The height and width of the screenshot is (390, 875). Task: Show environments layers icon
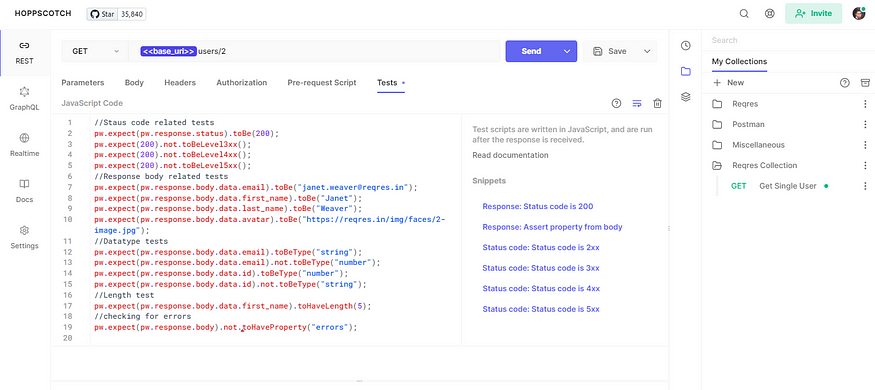(x=686, y=97)
